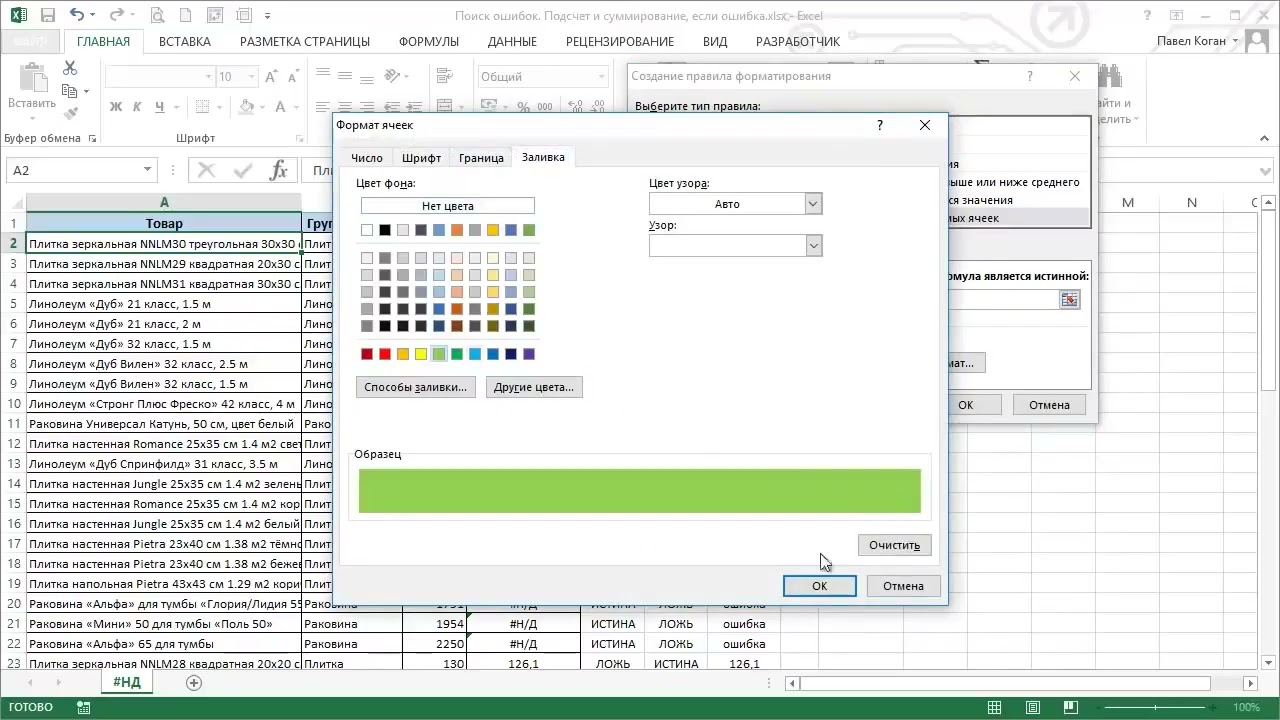Viewport: 1280px width, 720px height.
Task: Open the font size dropdown showing 10
Action: 250,77
